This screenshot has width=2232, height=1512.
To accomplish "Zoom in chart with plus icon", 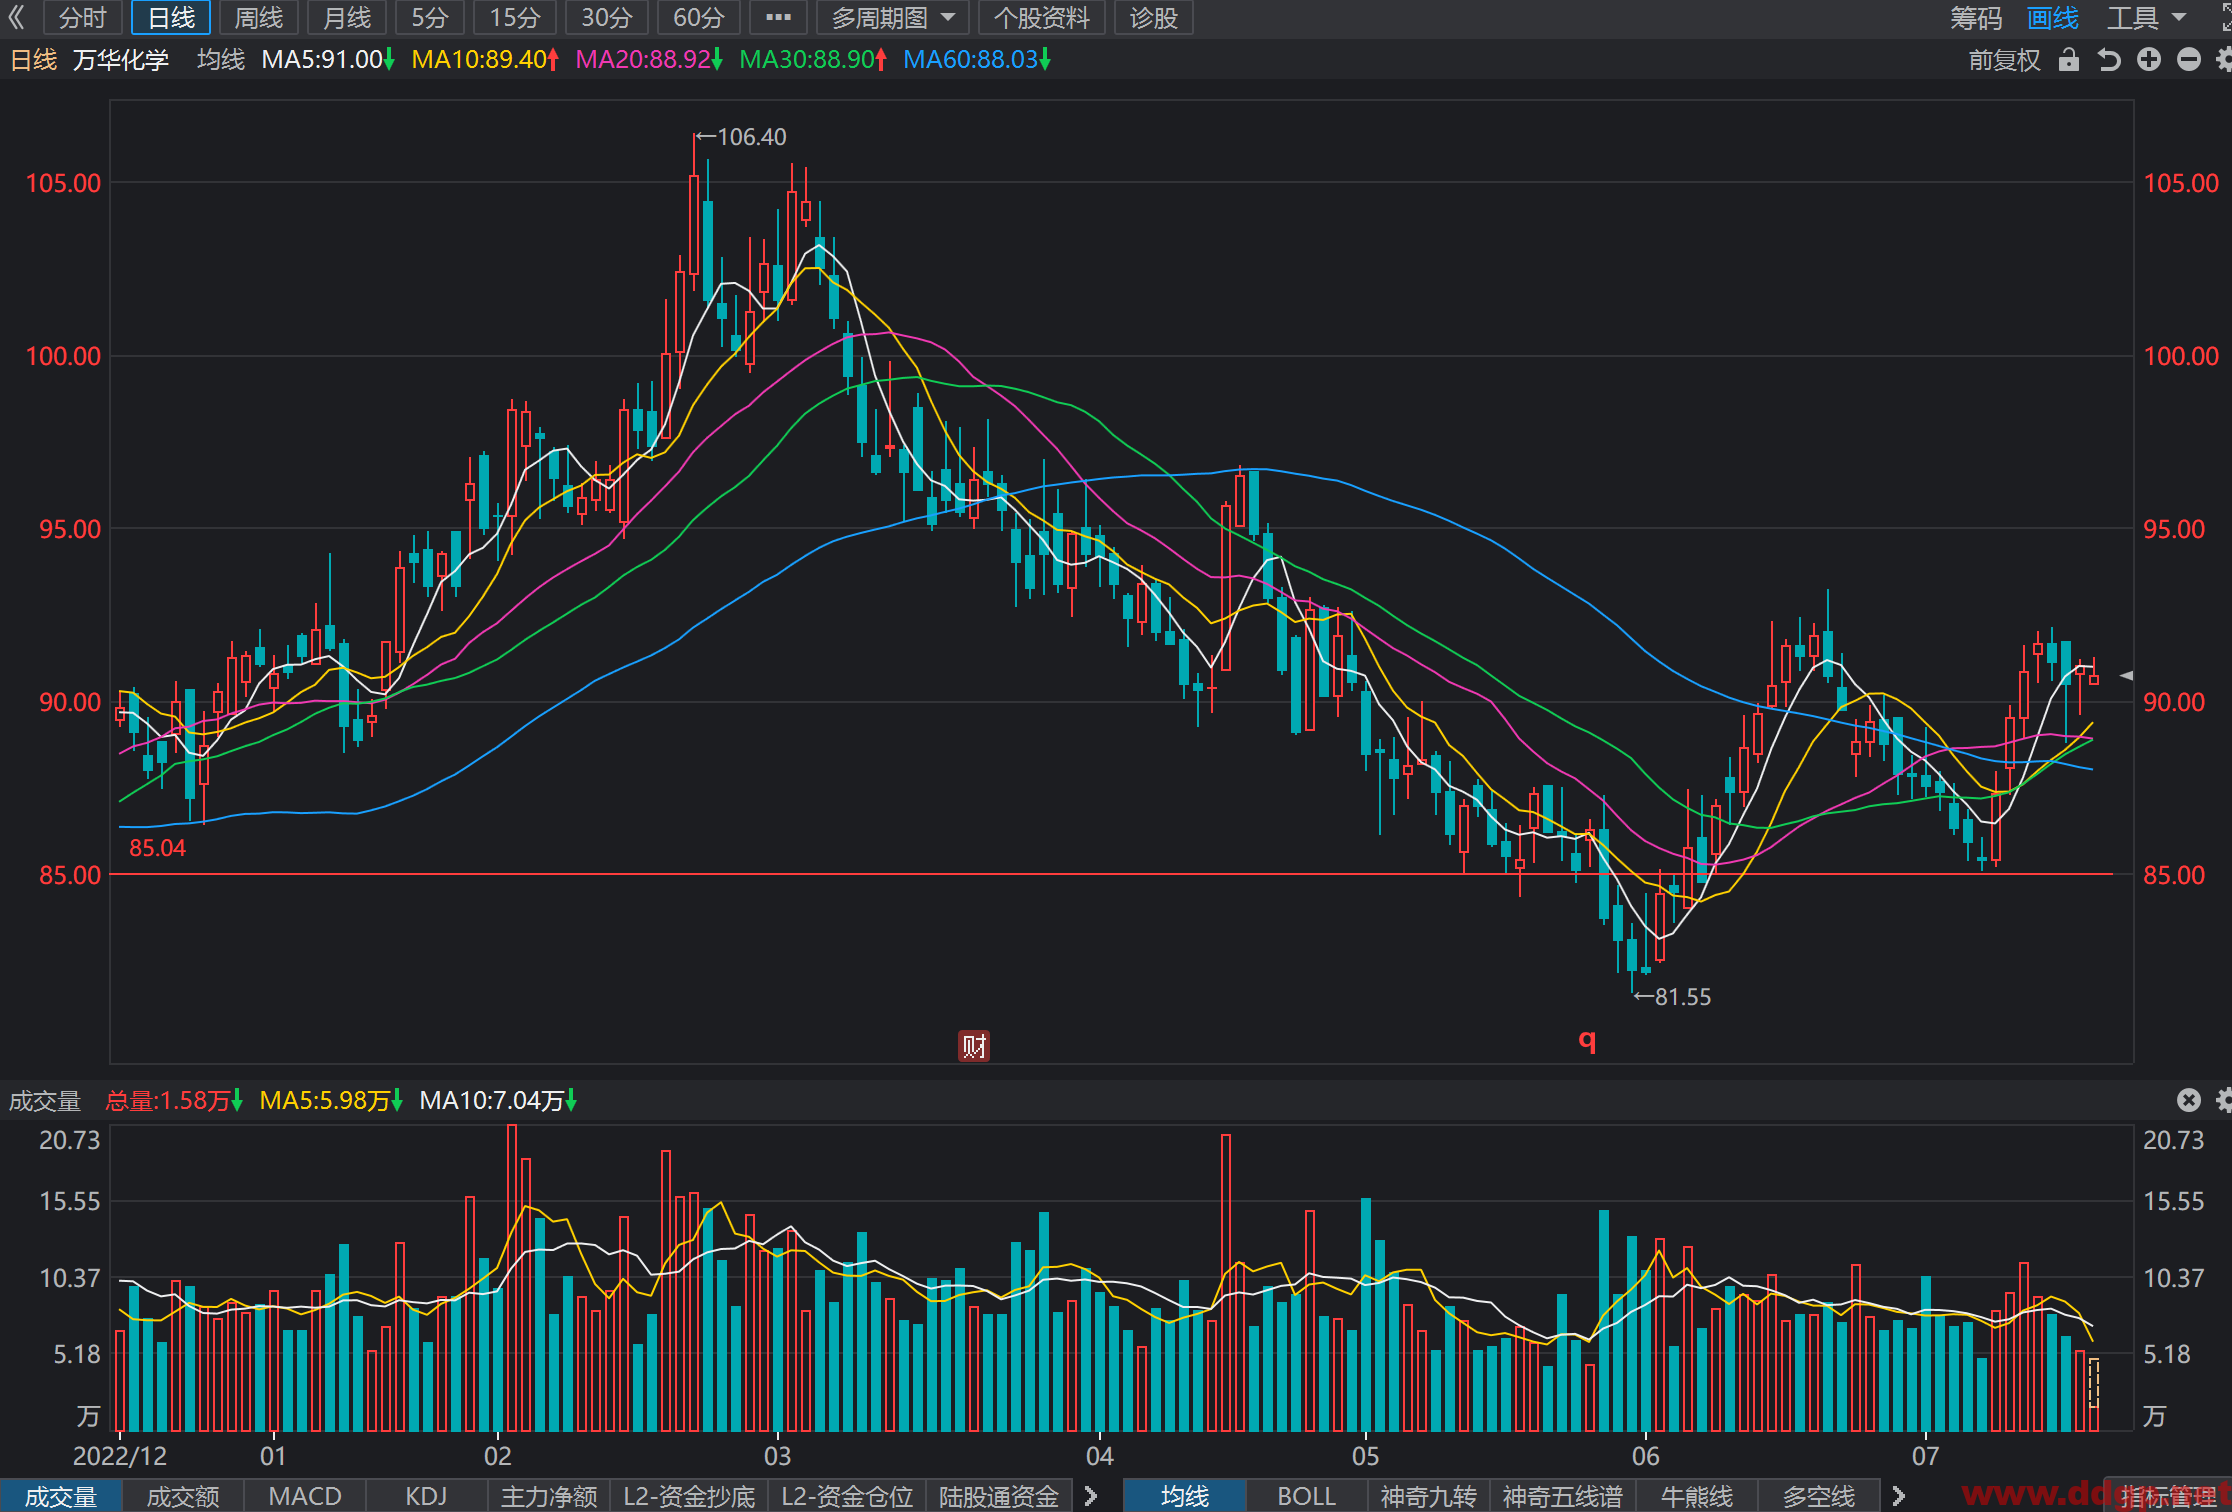I will click(x=2149, y=60).
